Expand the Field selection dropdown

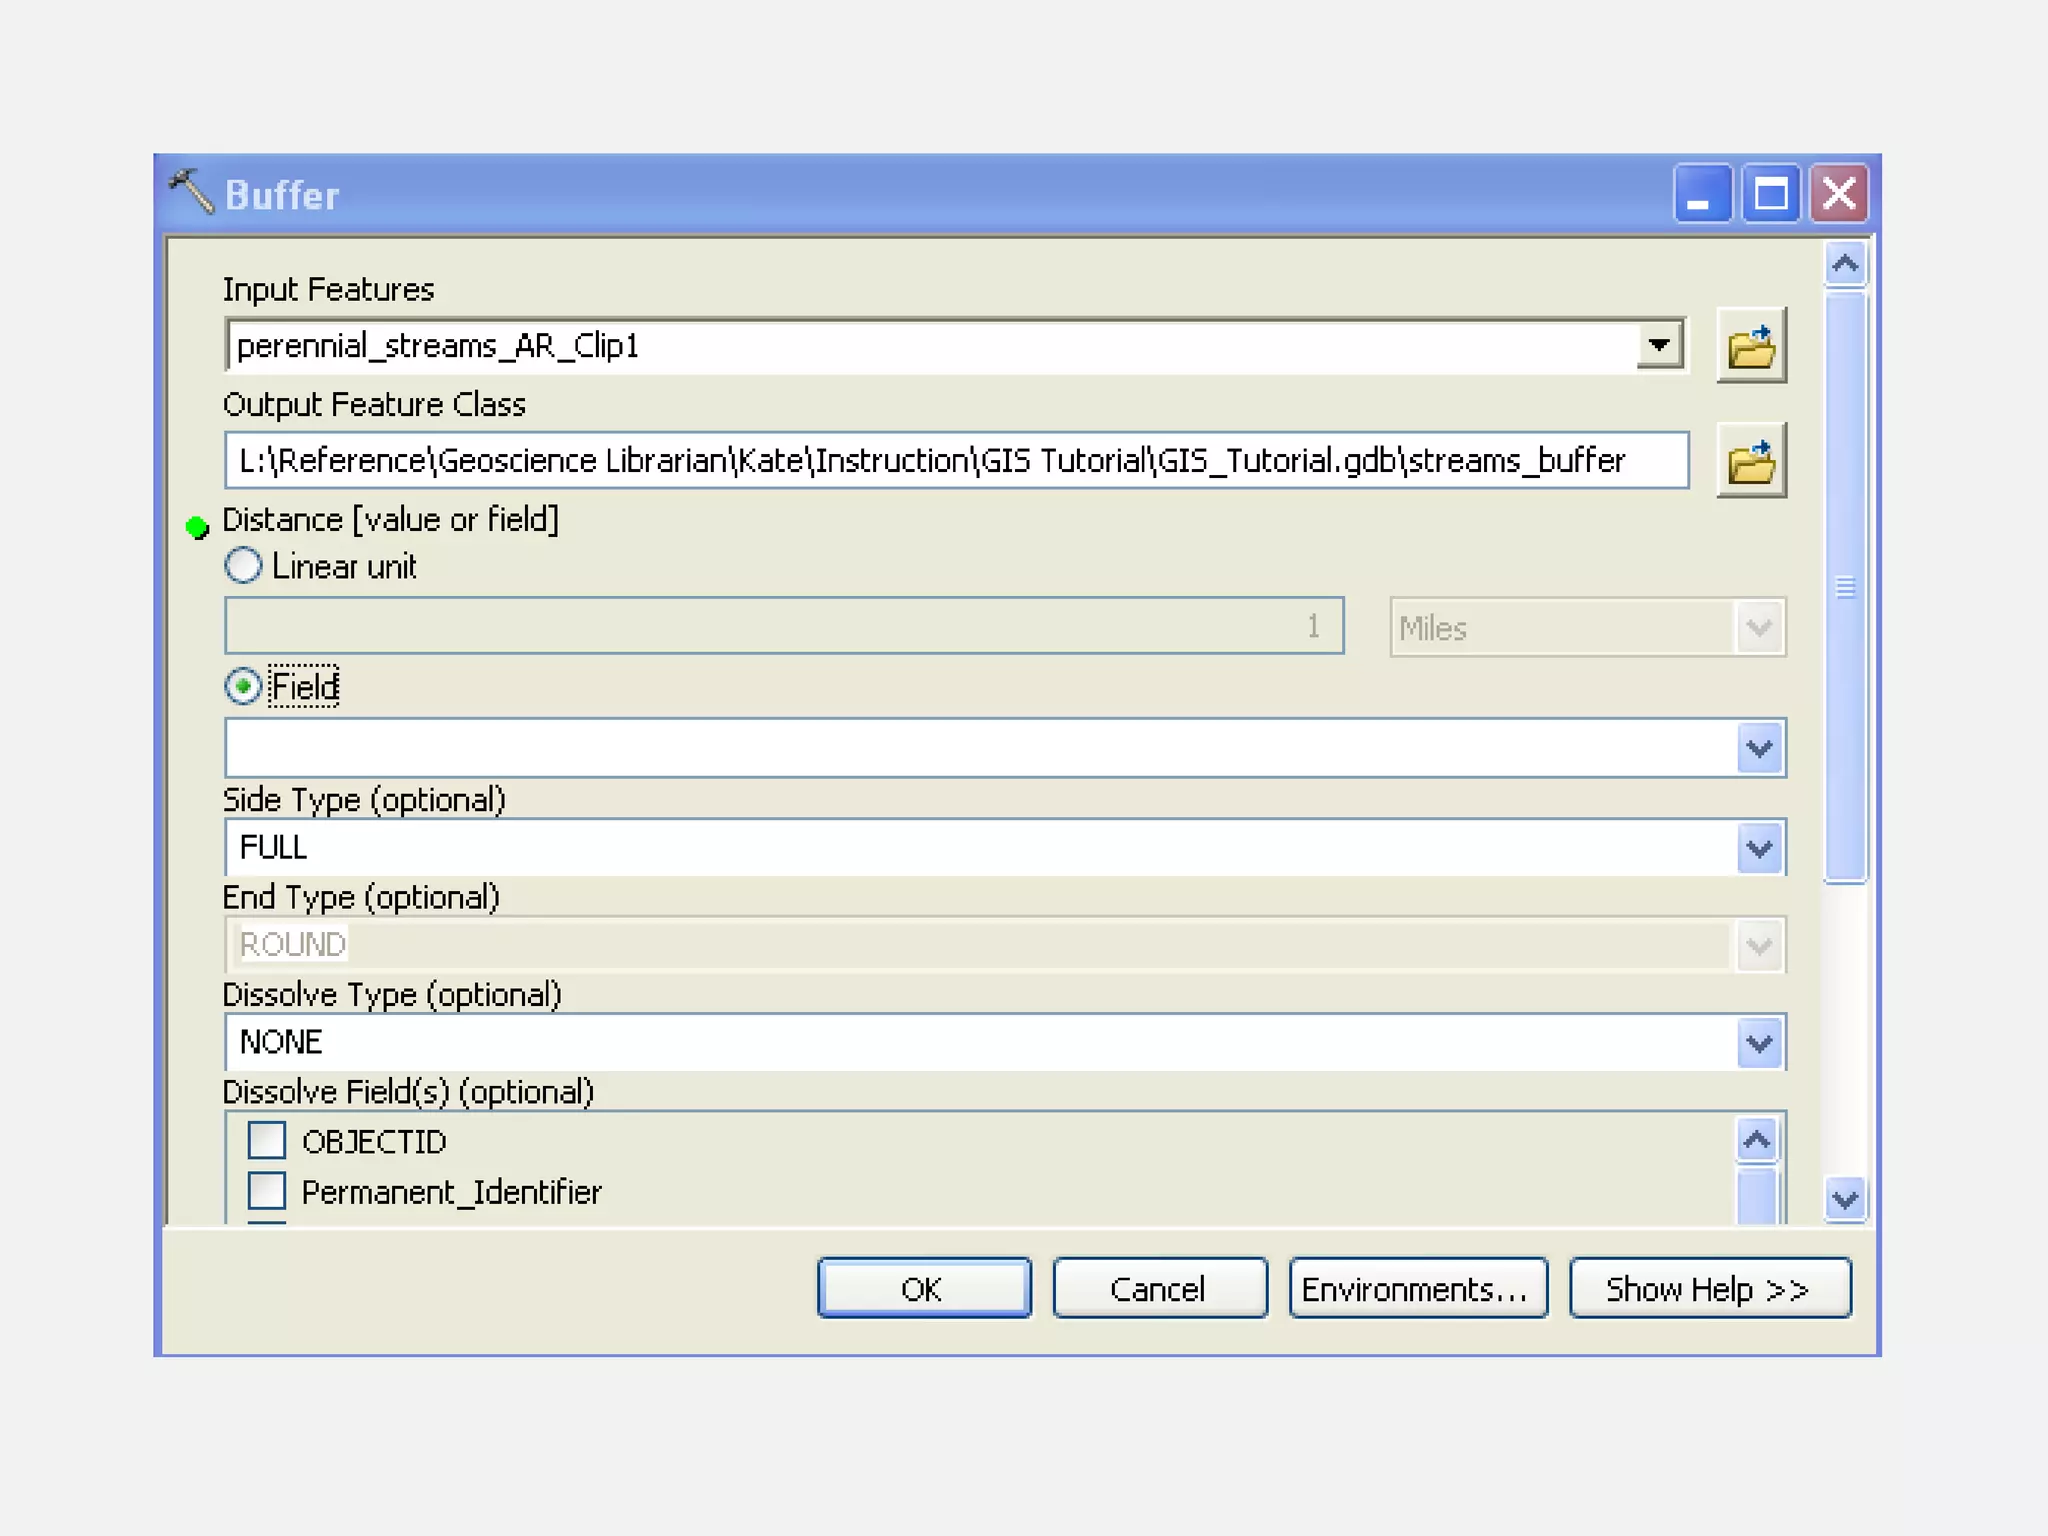point(1759,748)
